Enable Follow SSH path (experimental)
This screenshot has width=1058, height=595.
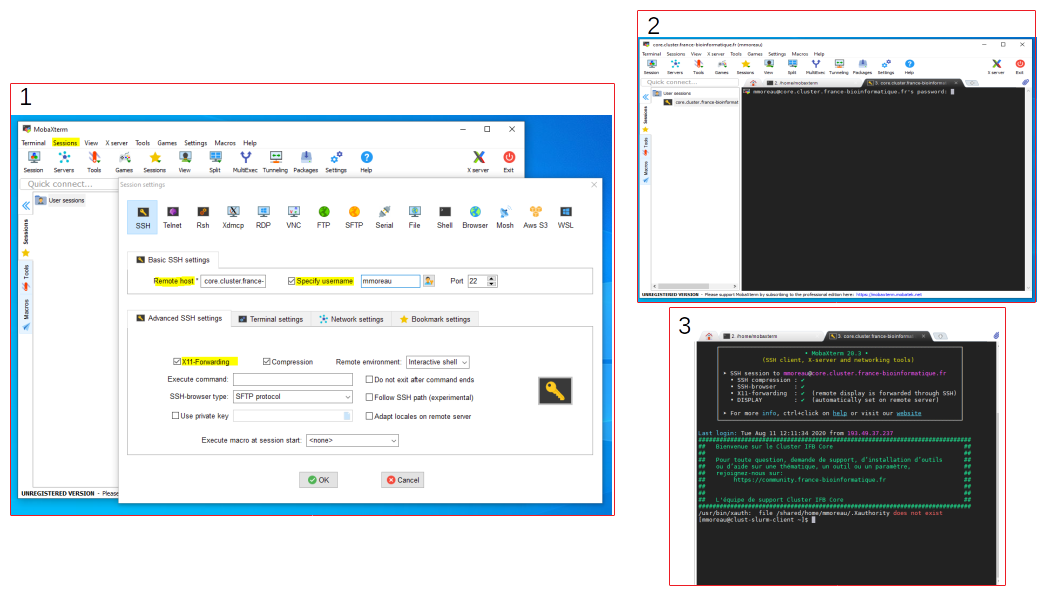coord(369,397)
